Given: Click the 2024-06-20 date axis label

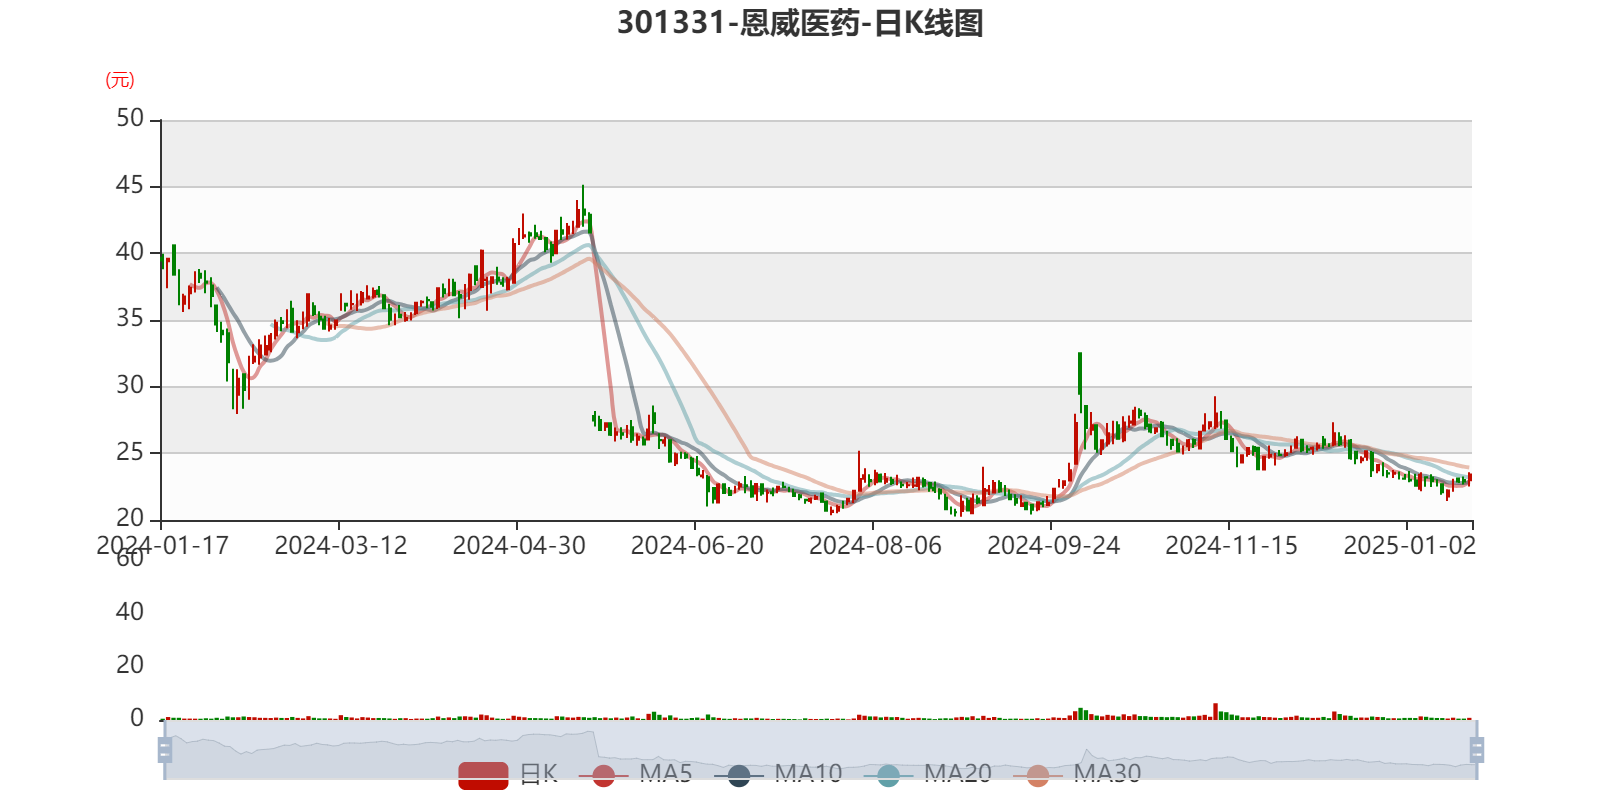Looking at the screenshot, I should pyautogui.click(x=697, y=545).
